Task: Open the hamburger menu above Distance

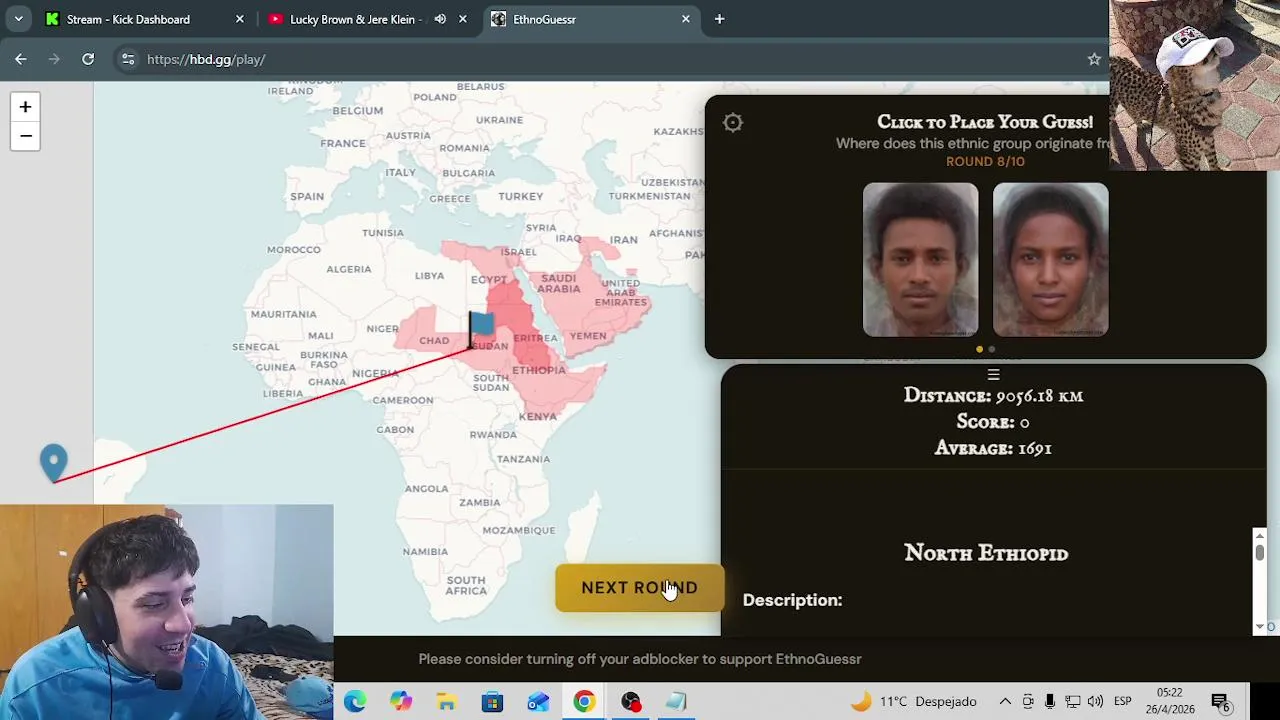Action: (993, 374)
